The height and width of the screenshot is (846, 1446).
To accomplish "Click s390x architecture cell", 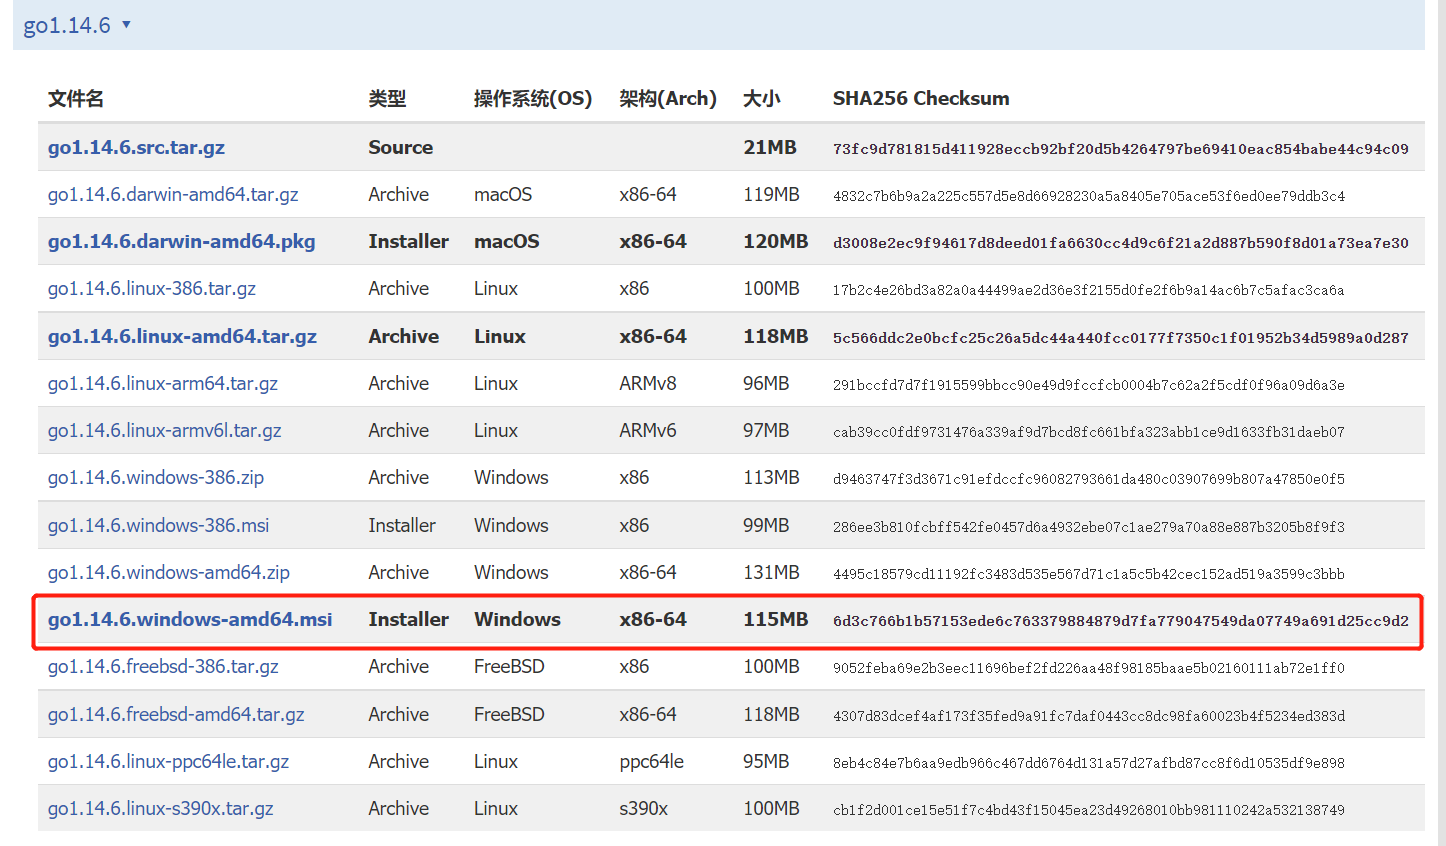I will click(643, 808).
